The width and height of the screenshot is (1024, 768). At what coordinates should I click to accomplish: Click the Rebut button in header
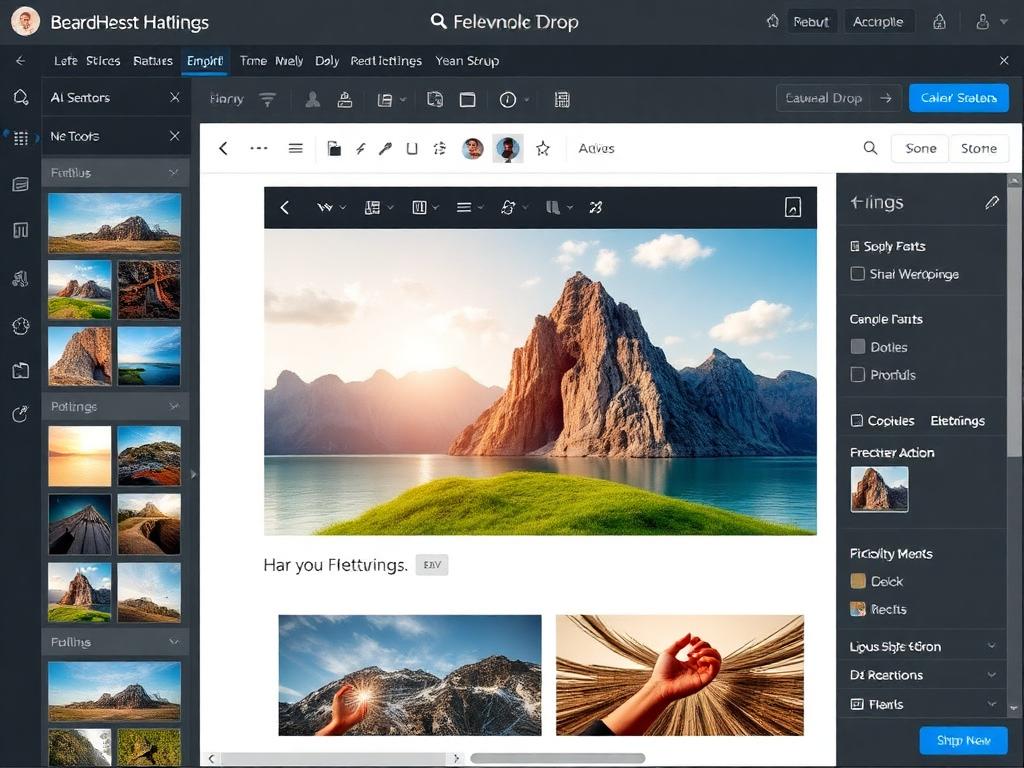coord(811,22)
